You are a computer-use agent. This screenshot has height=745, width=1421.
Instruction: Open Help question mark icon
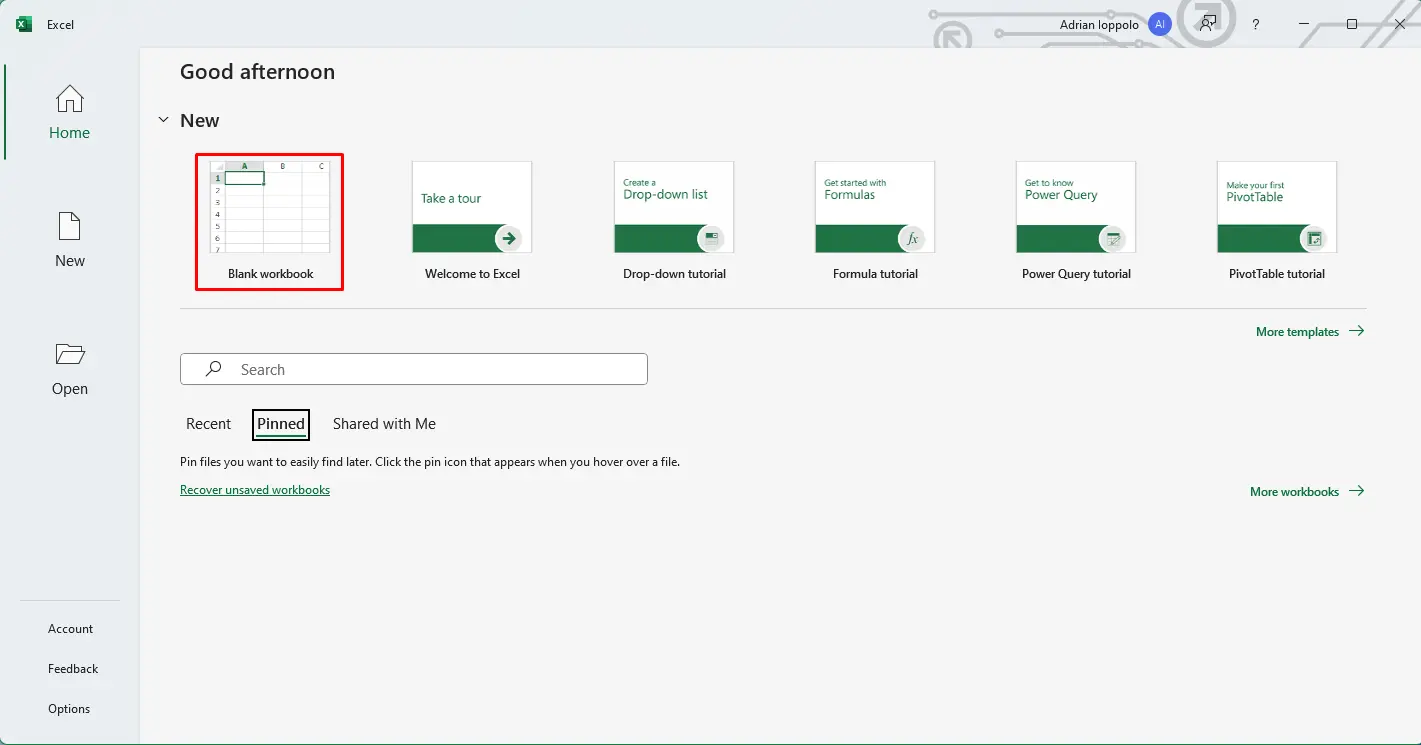tap(1256, 24)
